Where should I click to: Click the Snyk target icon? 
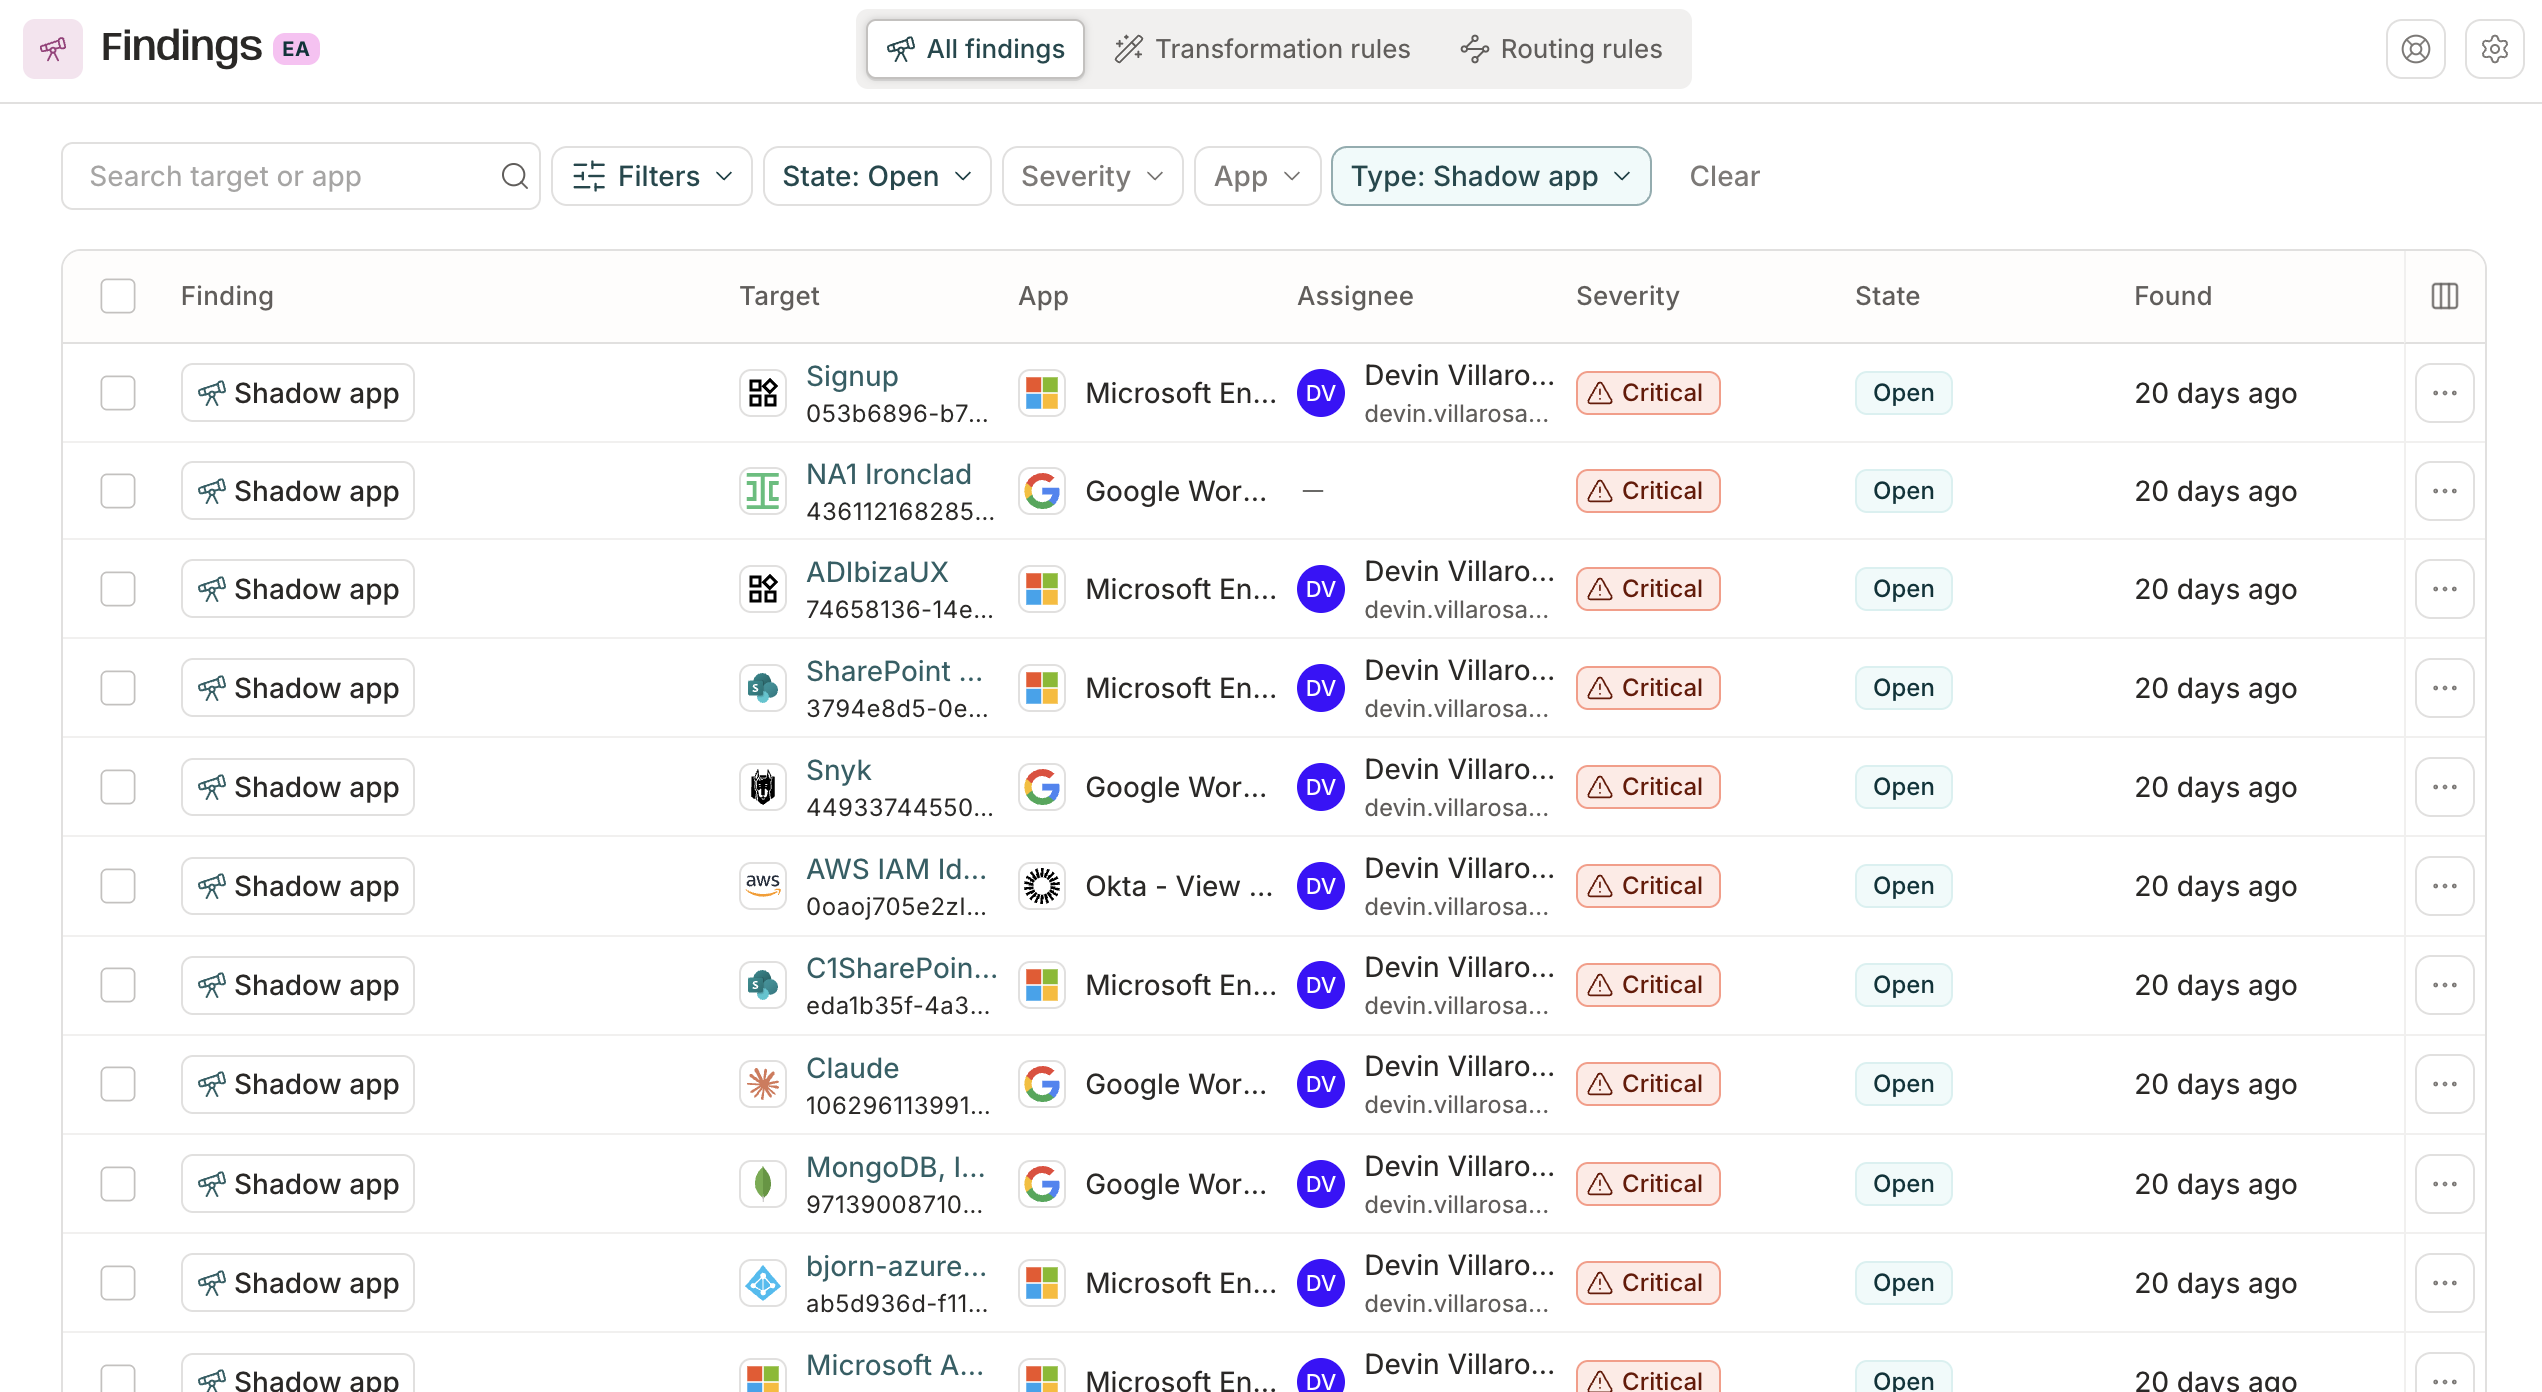point(763,787)
